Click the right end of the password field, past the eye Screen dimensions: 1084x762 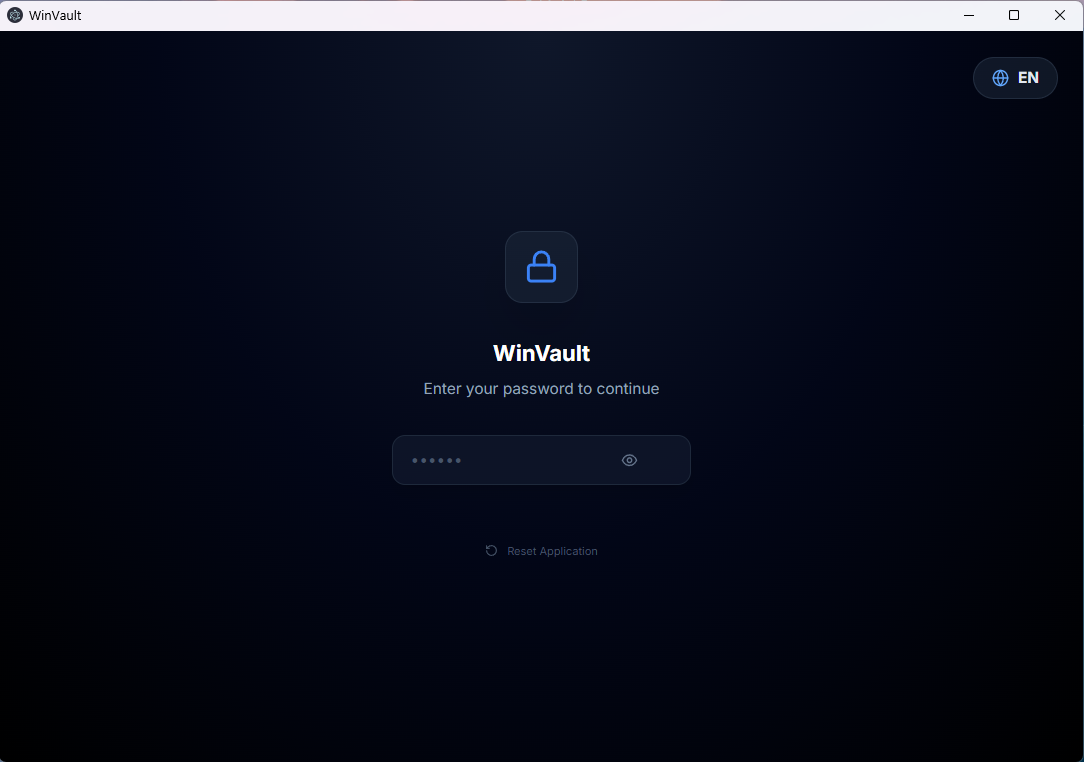[x=665, y=460]
